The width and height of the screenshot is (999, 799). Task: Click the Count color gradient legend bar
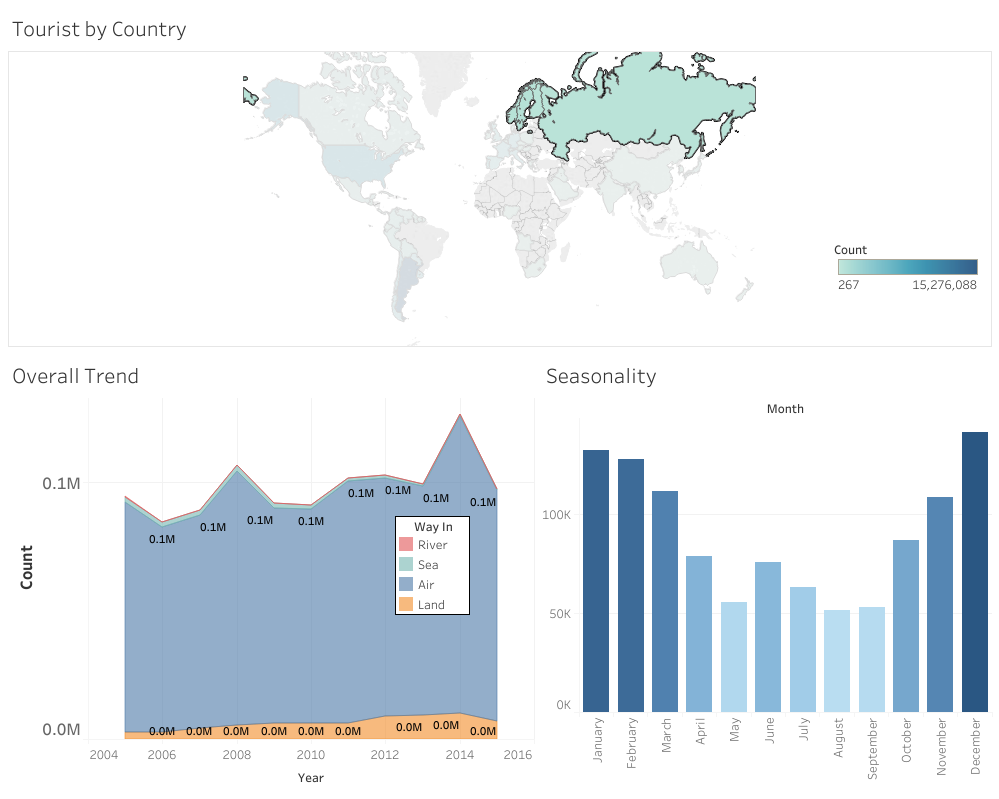coord(907,267)
